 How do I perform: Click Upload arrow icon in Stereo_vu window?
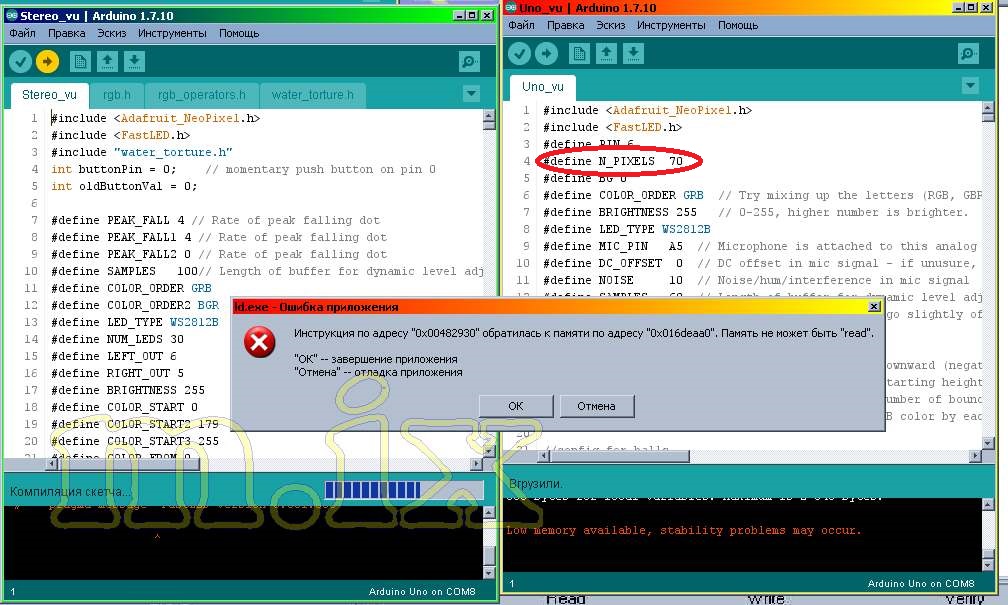pos(47,62)
